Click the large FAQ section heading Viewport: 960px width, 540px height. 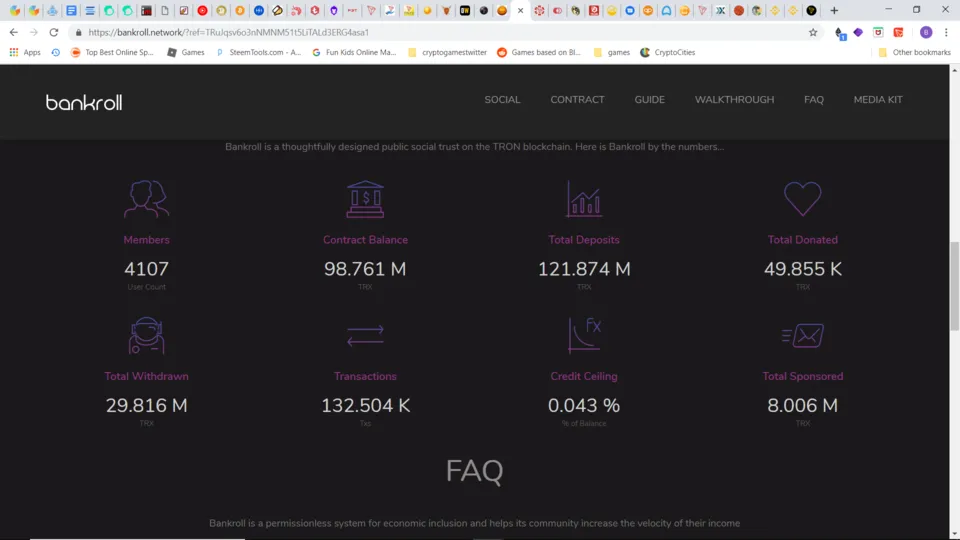(474, 471)
